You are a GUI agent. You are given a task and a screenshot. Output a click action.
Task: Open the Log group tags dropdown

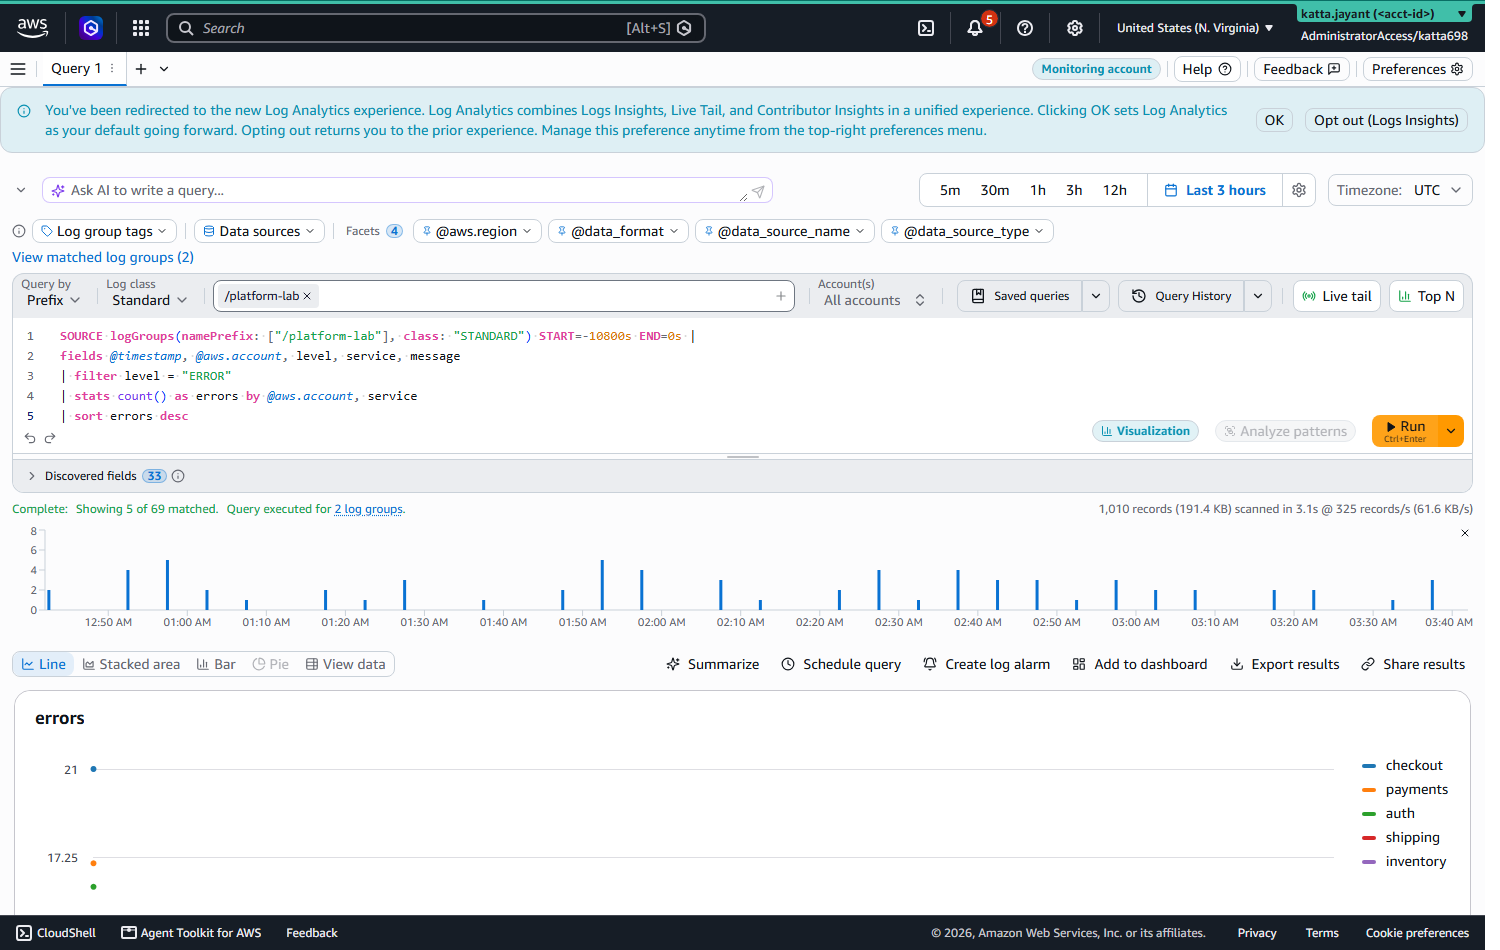(x=105, y=231)
